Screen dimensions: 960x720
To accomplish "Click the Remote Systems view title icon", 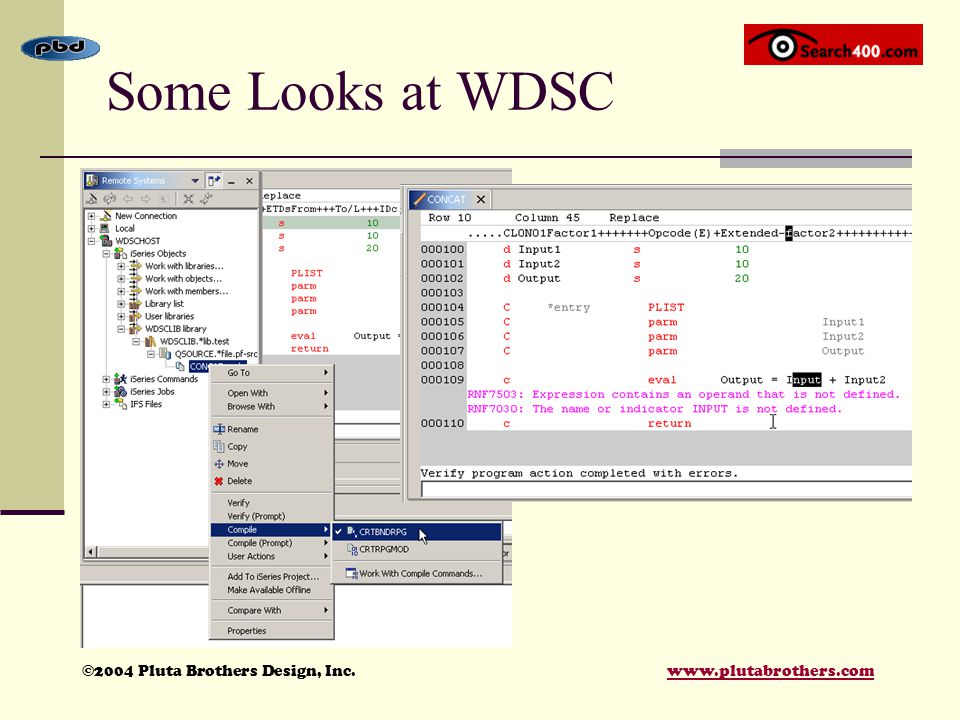I will tap(92, 180).
